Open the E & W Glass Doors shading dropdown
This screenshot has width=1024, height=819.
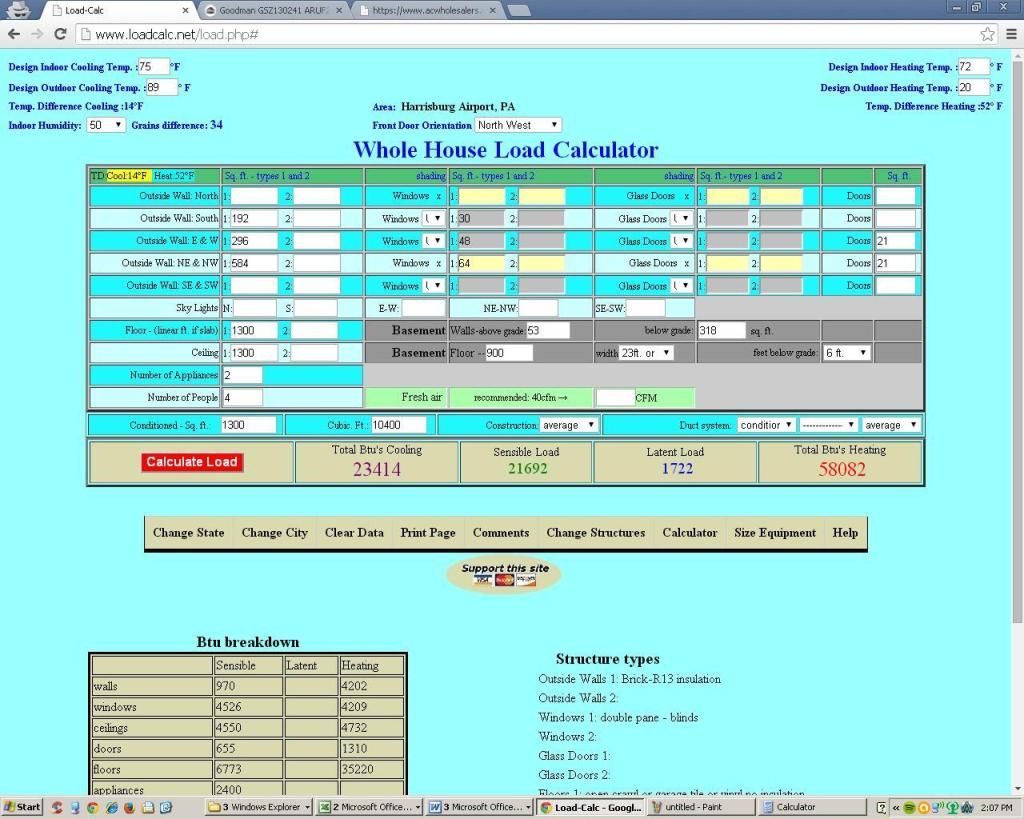pyautogui.click(x=680, y=241)
